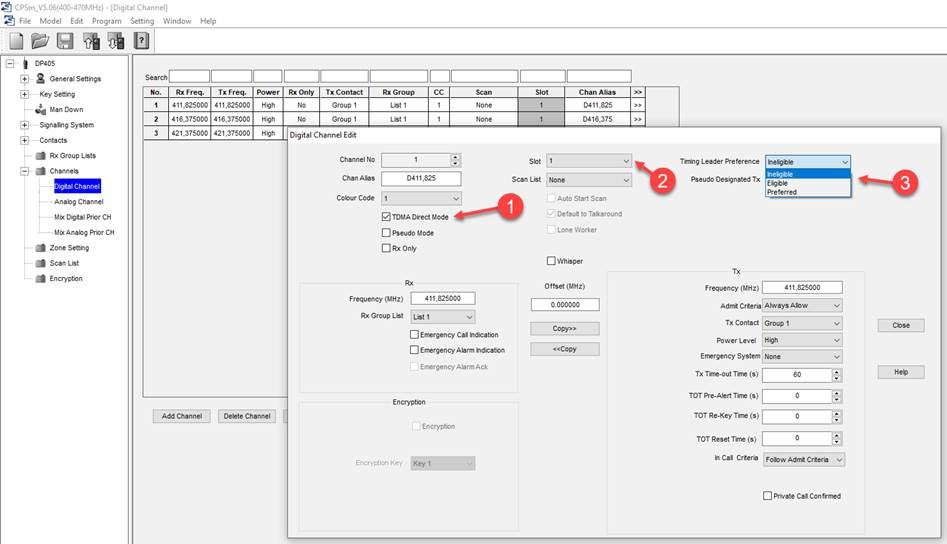947x544 pixels.
Task: Click the Zone Setting folder icon
Action: click(x=40, y=248)
